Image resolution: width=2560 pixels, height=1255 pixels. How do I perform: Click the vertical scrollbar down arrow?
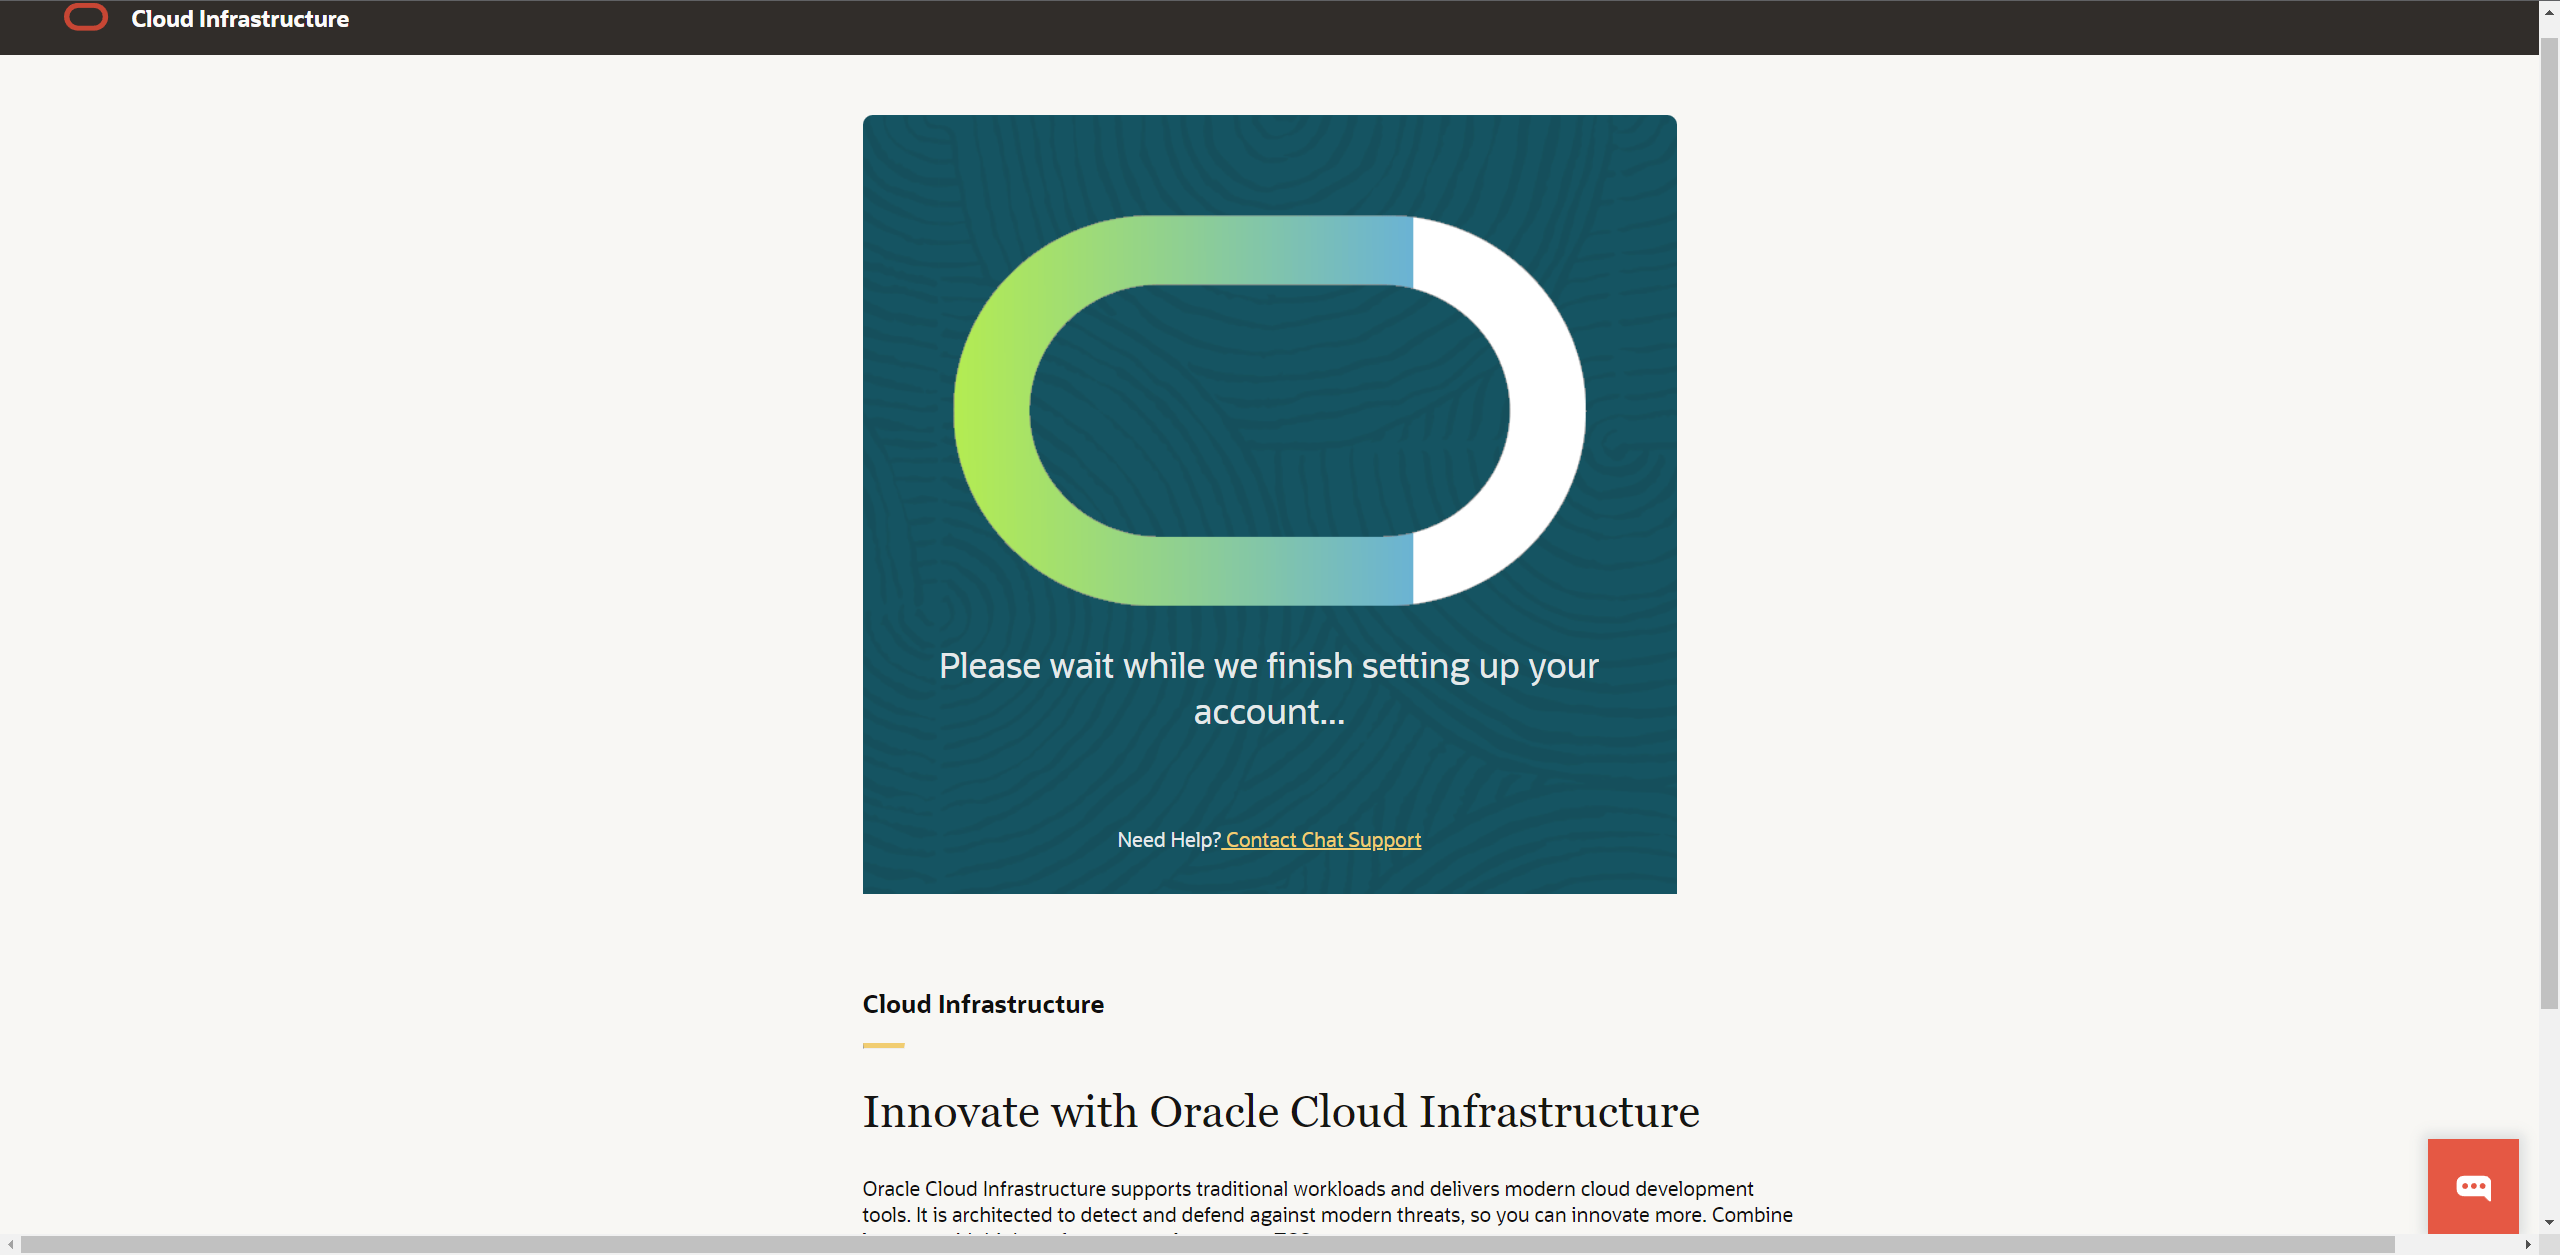pyautogui.click(x=2549, y=1222)
